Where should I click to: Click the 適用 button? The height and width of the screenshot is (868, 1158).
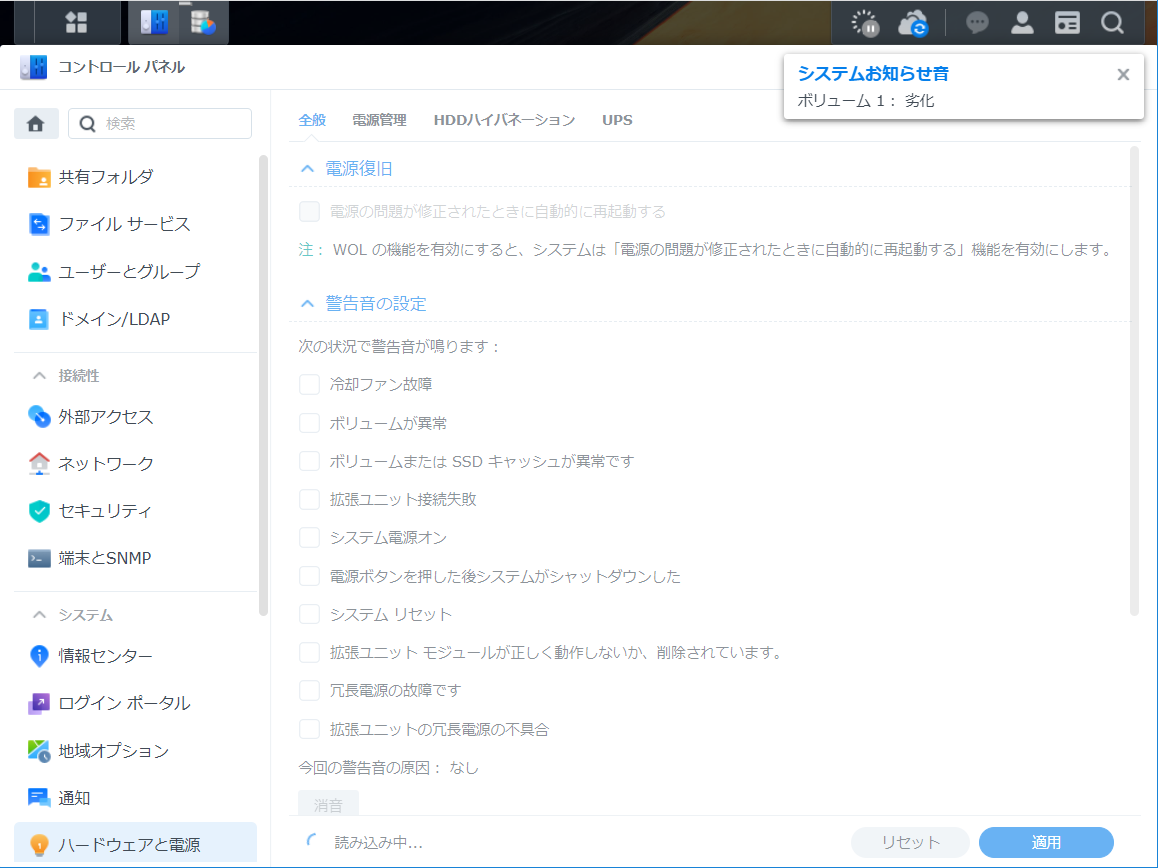(x=1046, y=842)
